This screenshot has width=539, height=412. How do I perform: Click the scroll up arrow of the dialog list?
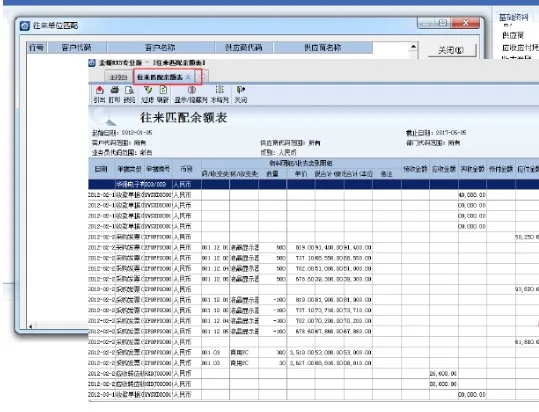pos(414,46)
